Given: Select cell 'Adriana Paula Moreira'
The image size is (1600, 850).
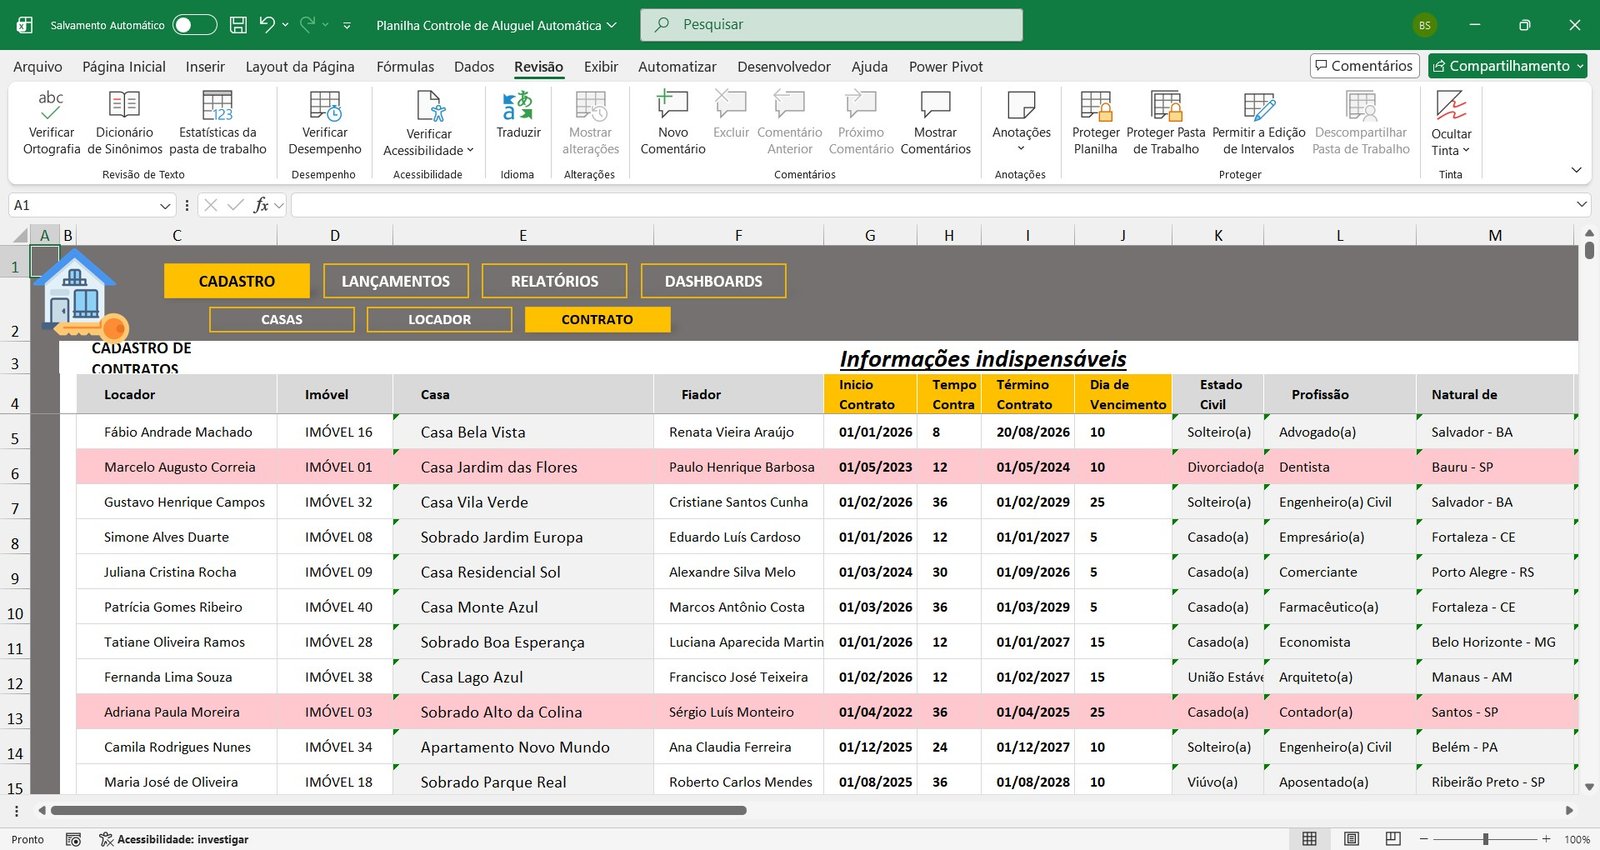Looking at the screenshot, I should tap(177, 712).
